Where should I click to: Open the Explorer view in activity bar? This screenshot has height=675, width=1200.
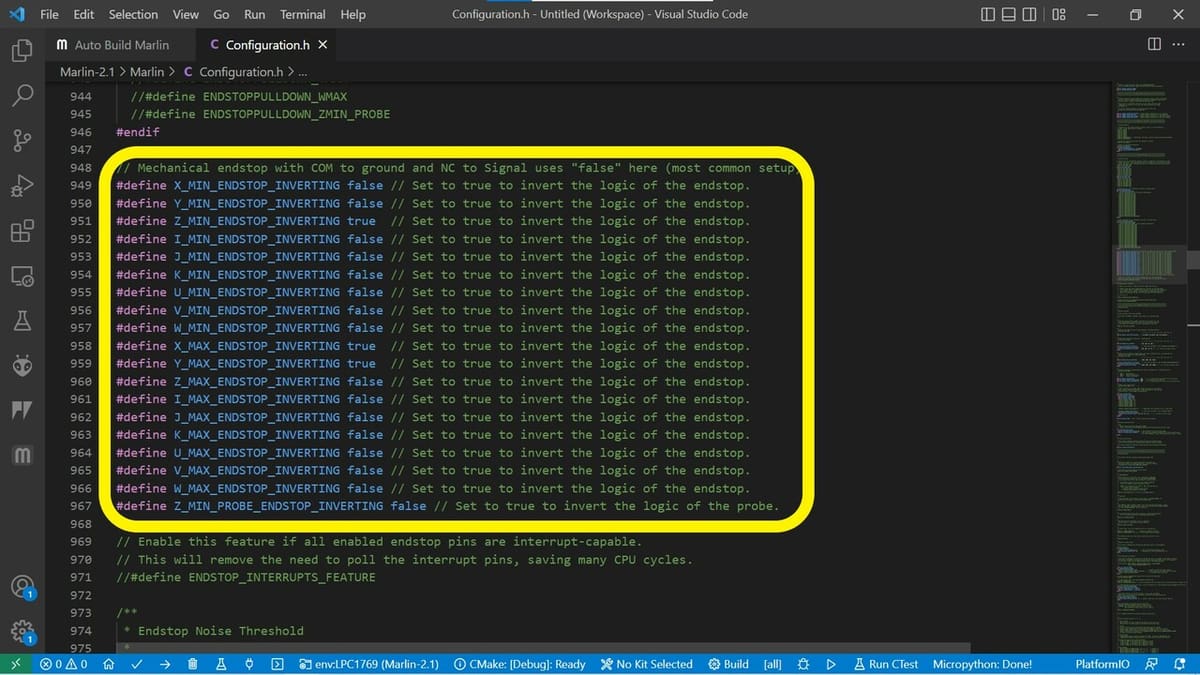(x=22, y=49)
